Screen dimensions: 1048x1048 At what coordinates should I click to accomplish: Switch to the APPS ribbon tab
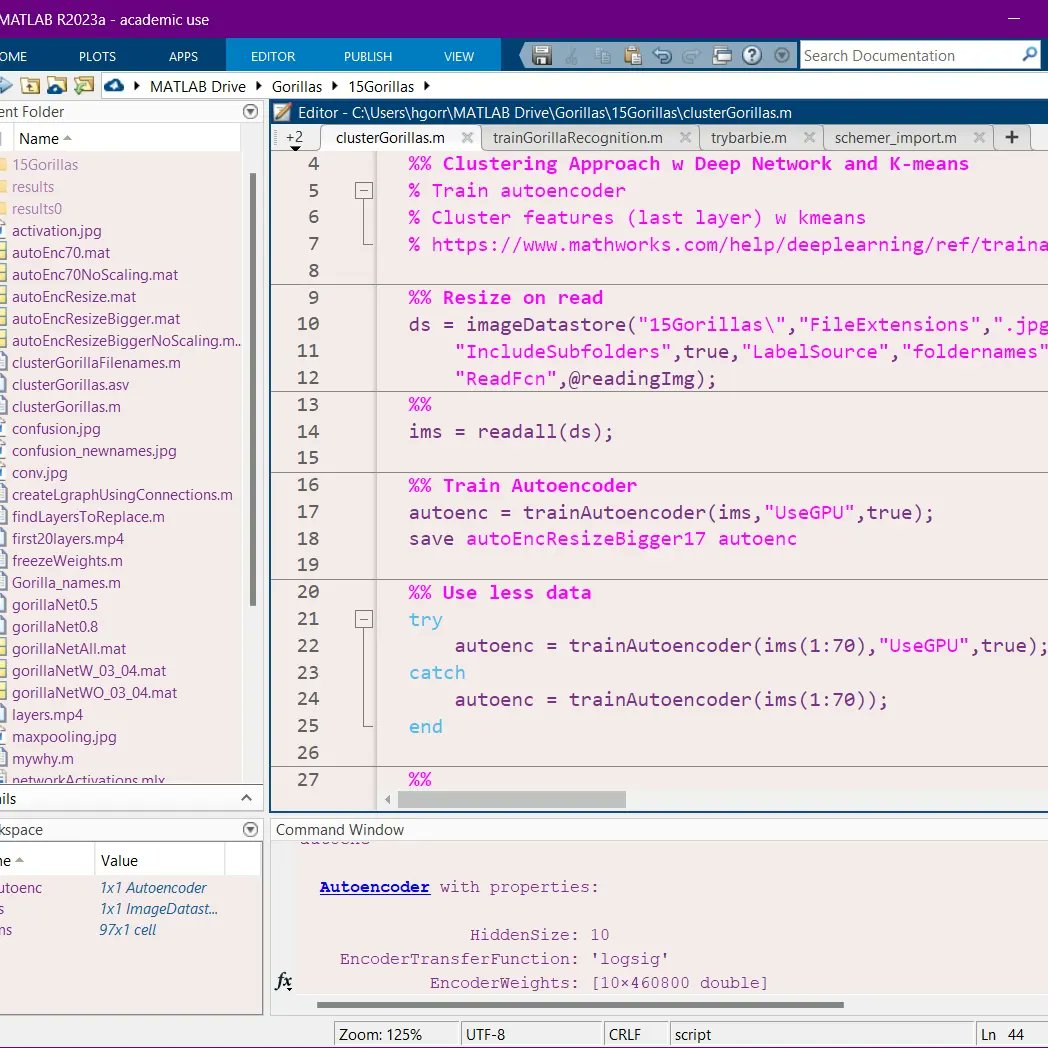pyautogui.click(x=183, y=56)
